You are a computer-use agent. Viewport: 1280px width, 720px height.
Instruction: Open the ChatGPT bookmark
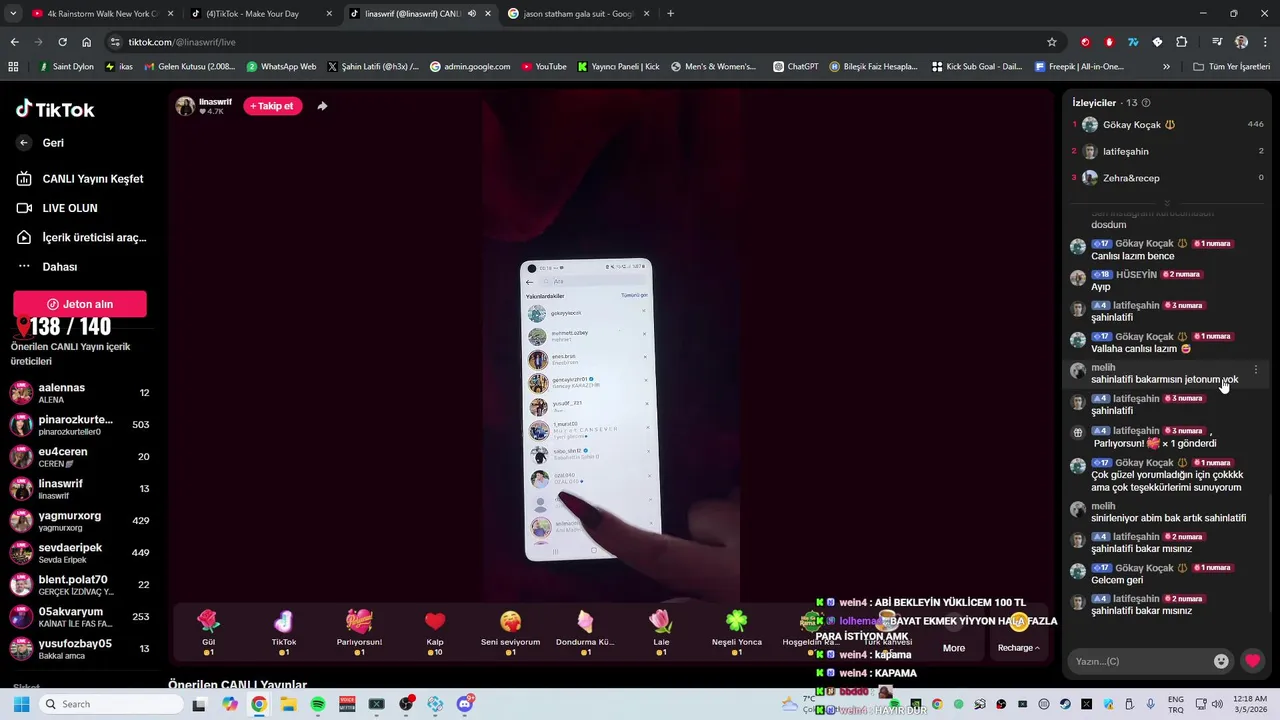(x=796, y=67)
